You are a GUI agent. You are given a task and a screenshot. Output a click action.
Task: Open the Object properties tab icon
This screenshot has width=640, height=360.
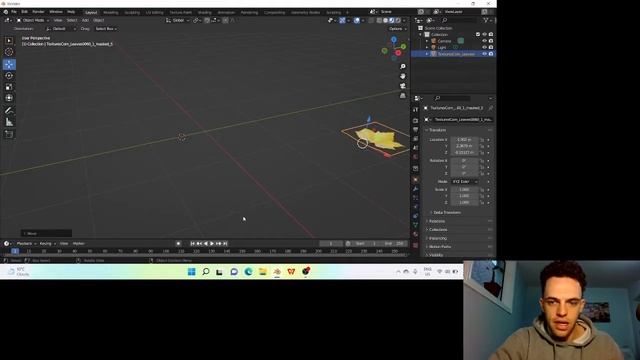(x=416, y=180)
